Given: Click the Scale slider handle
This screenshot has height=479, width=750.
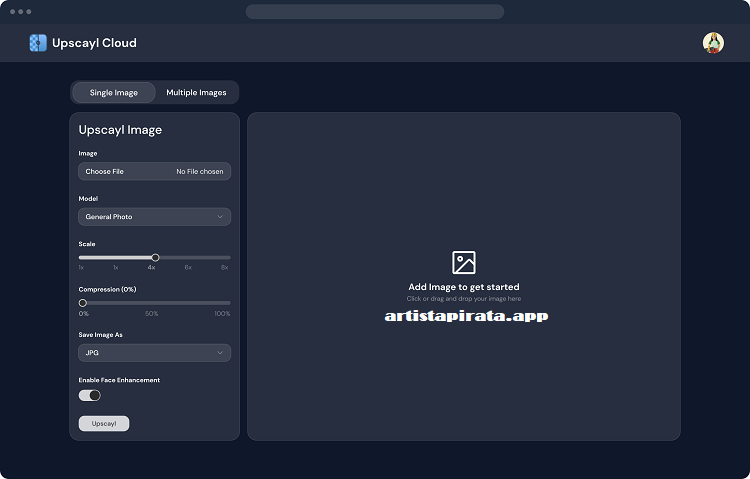Looking at the screenshot, I should click(155, 257).
